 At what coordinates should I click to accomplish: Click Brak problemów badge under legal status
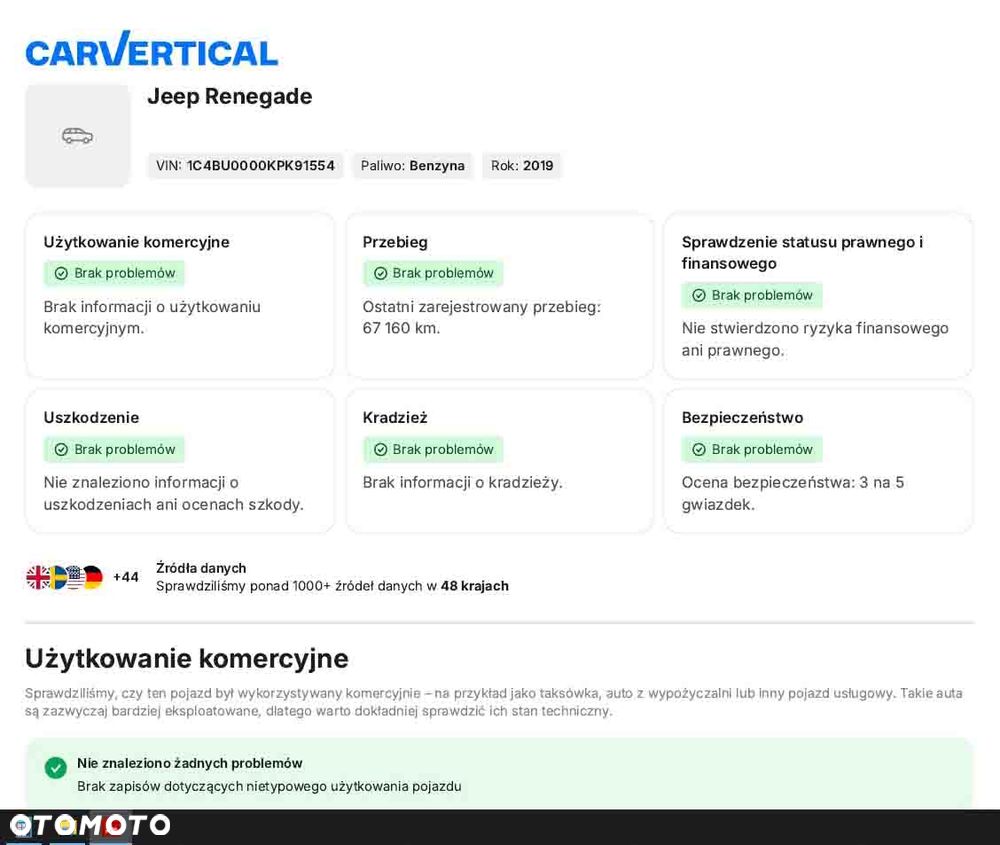point(752,295)
